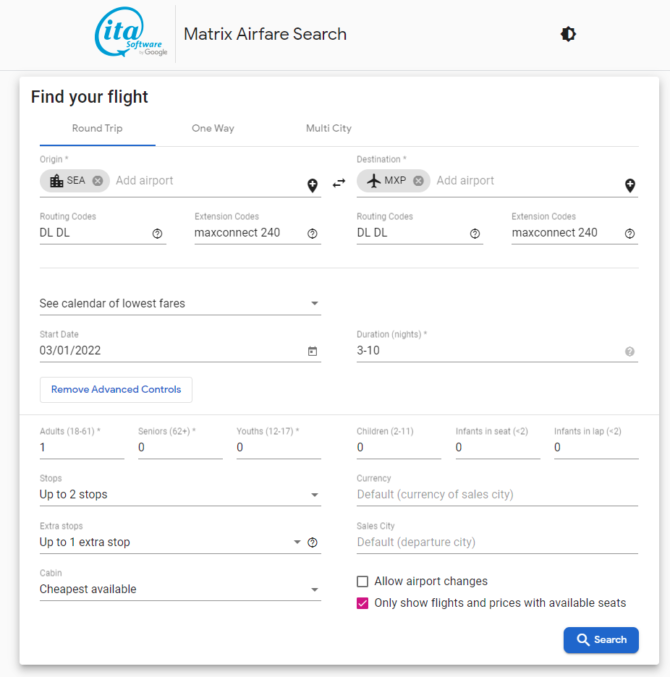The width and height of the screenshot is (670, 677).
Task: Open the Sales City field
Action: (x=497, y=542)
